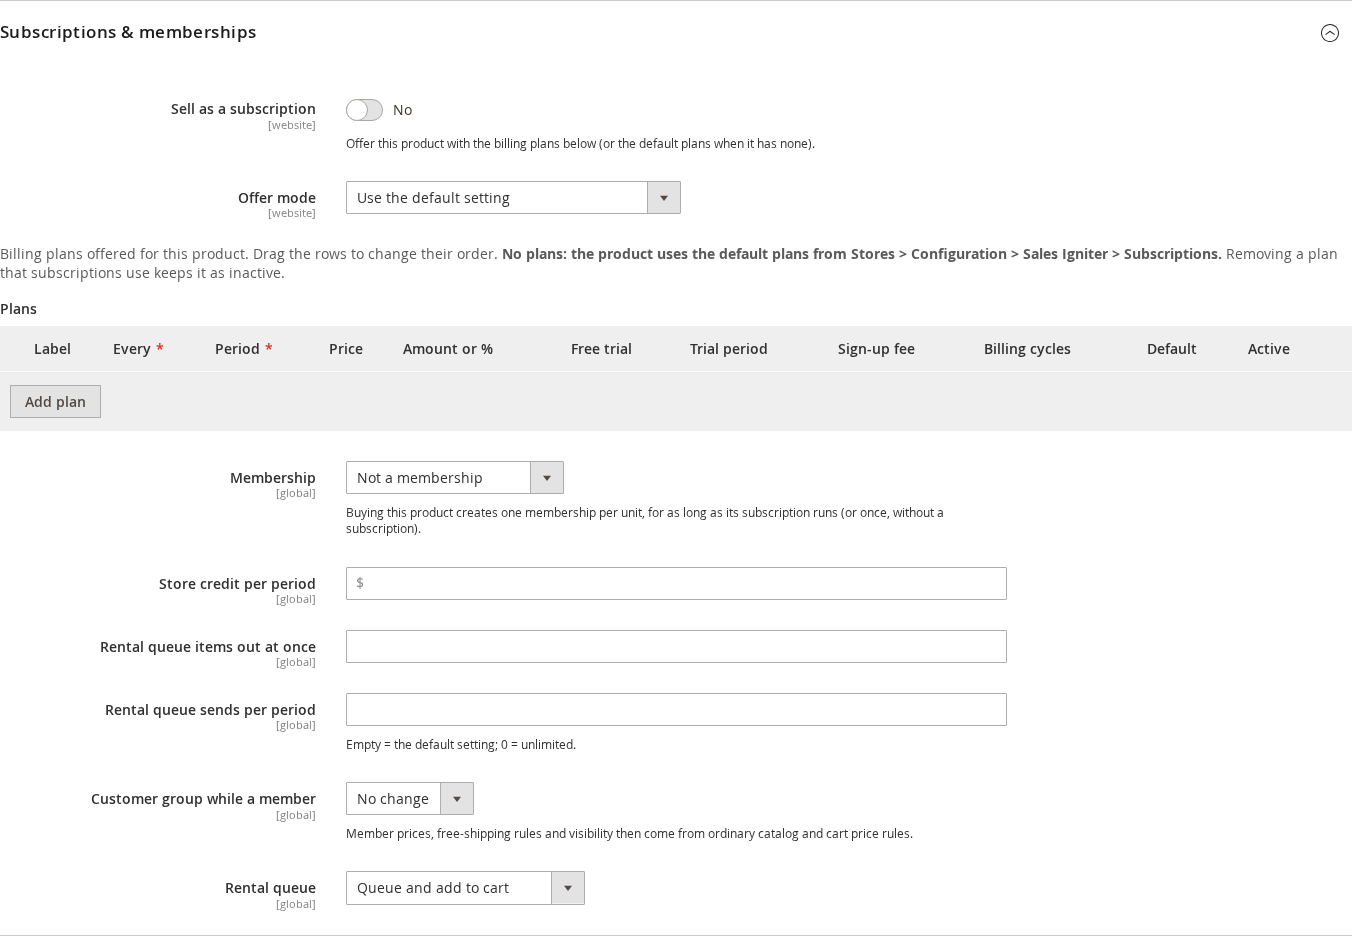Click the 'No plans: the product uses the default plans' text
The height and width of the screenshot is (936, 1352).
pos(862,254)
